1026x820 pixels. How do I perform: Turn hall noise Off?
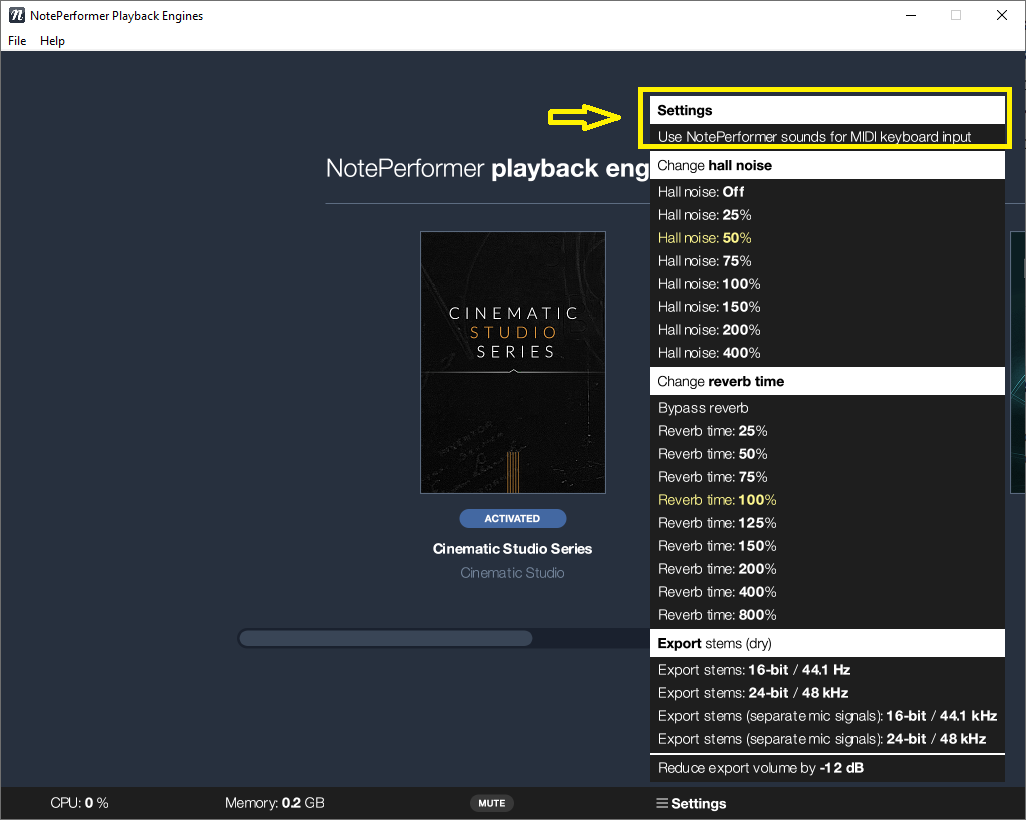coord(698,191)
